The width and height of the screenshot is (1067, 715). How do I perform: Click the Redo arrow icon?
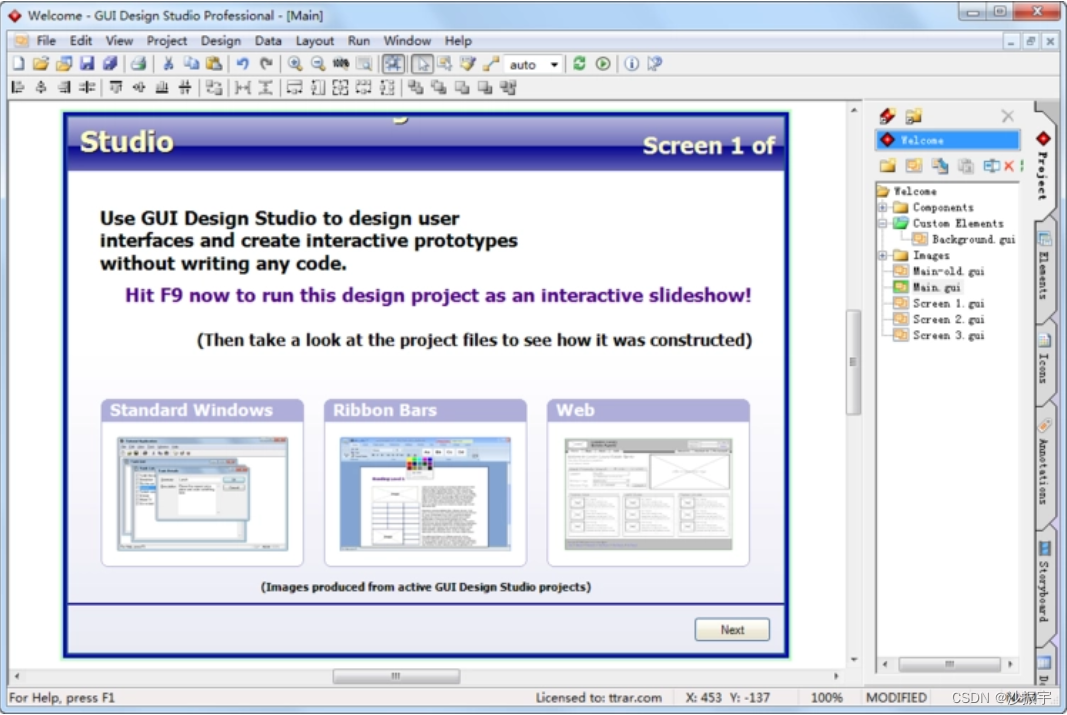coord(266,64)
